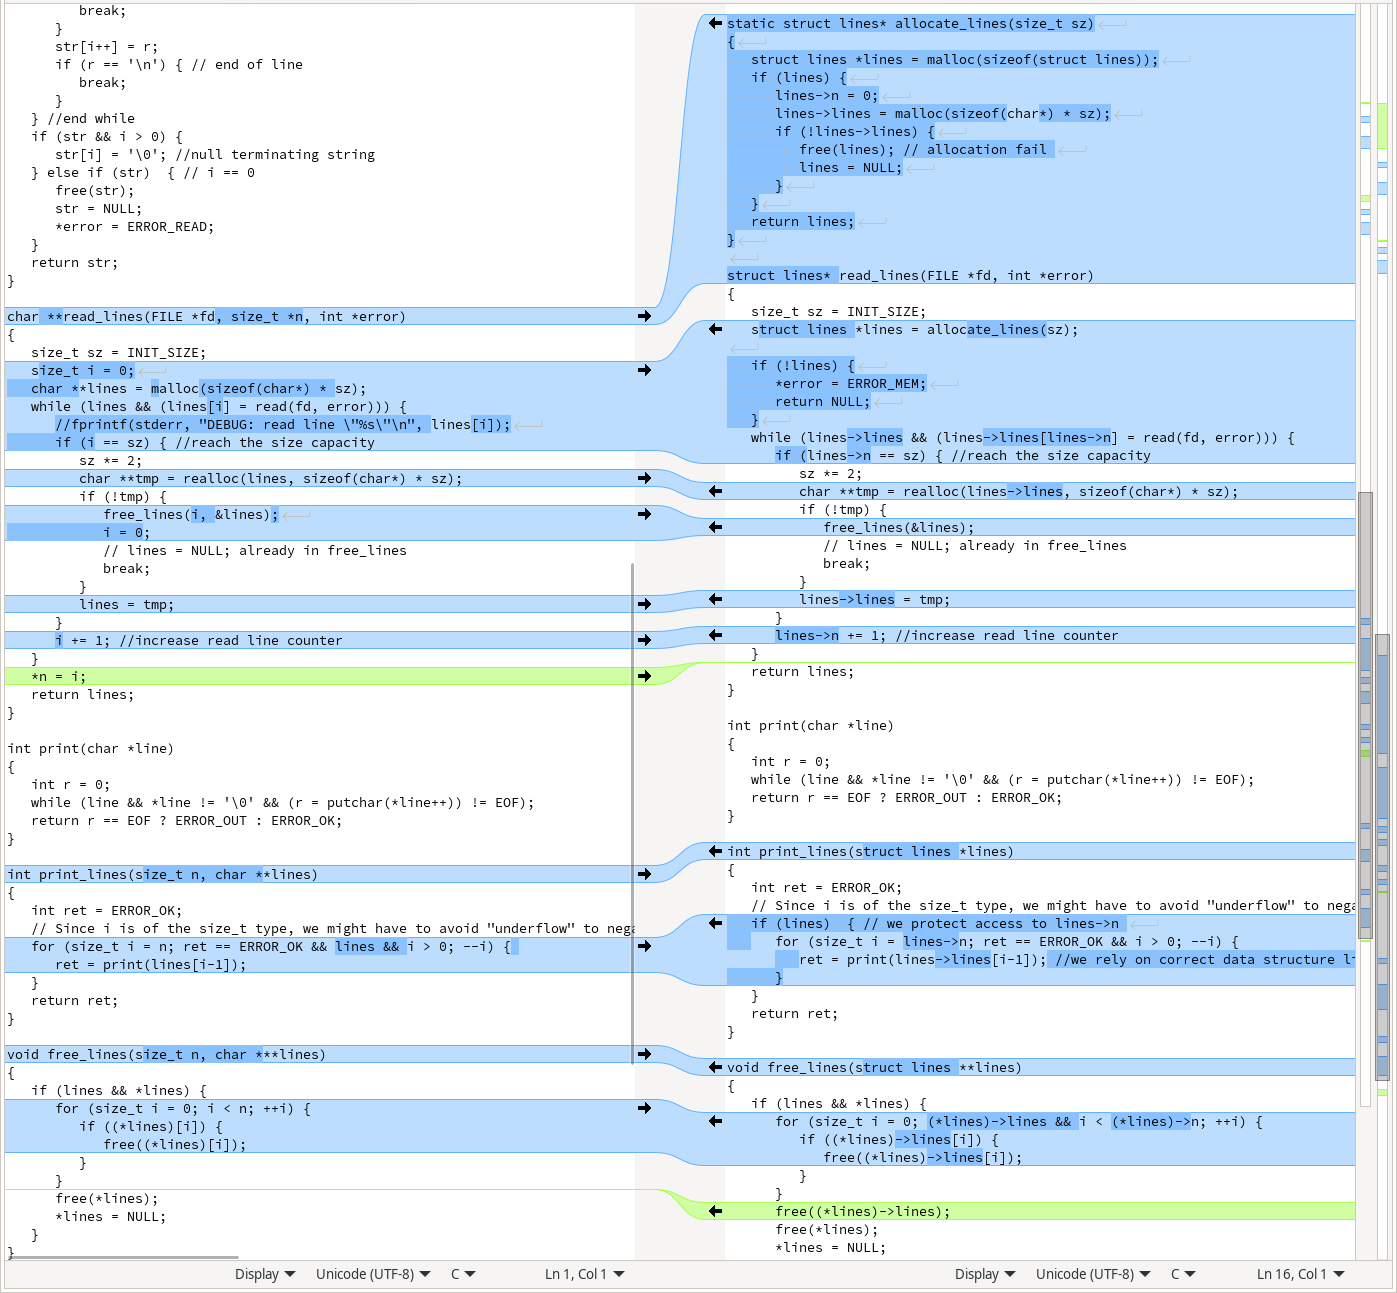Open the left pane "Ln 1, Col 1" menu
This screenshot has width=1397, height=1293.
tap(584, 1274)
